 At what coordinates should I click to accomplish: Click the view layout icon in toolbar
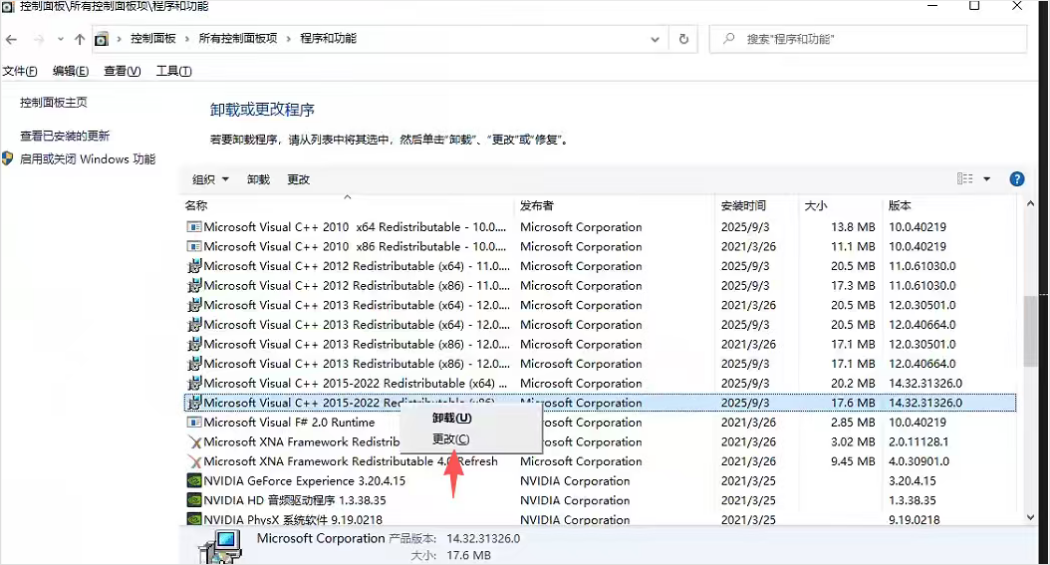coord(965,179)
